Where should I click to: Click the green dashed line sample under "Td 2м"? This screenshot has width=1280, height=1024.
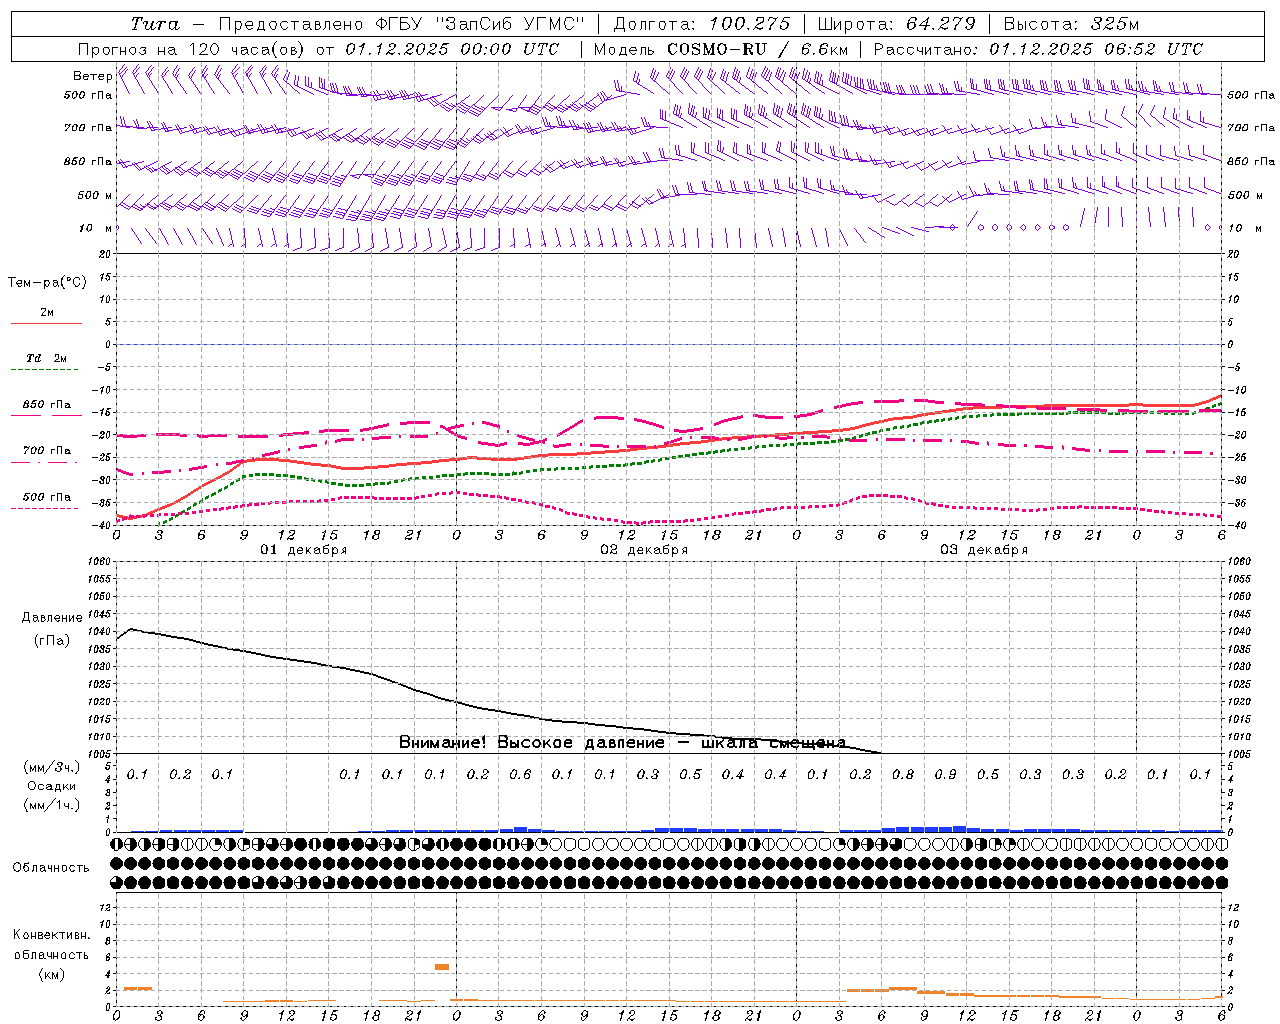coord(46,370)
